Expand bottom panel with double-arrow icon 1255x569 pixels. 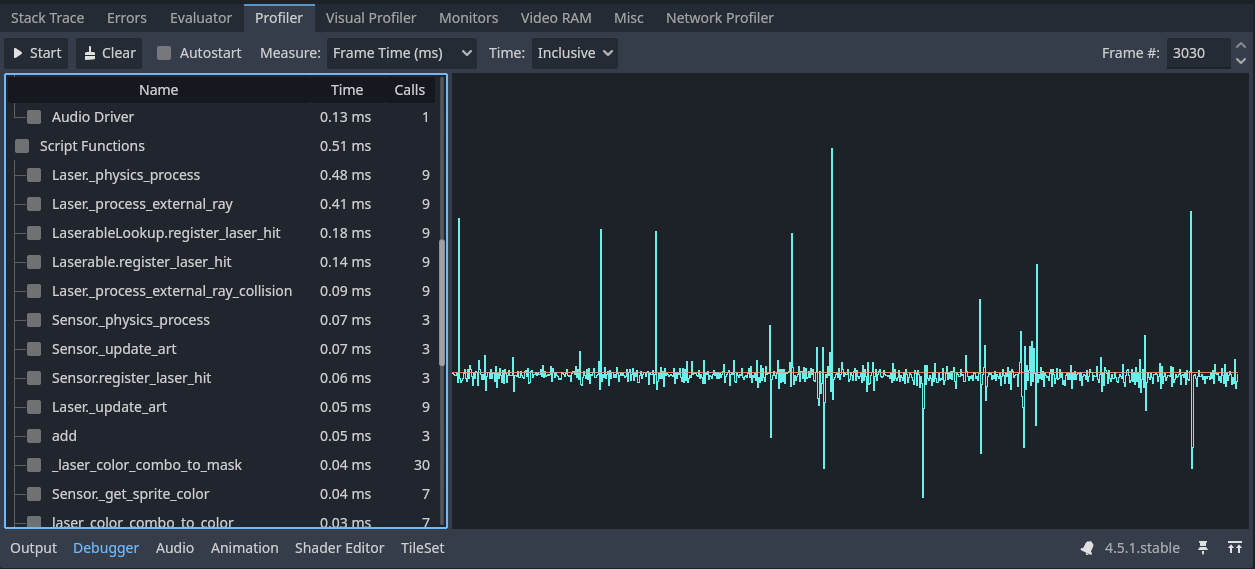pyautogui.click(x=1236, y=548)
